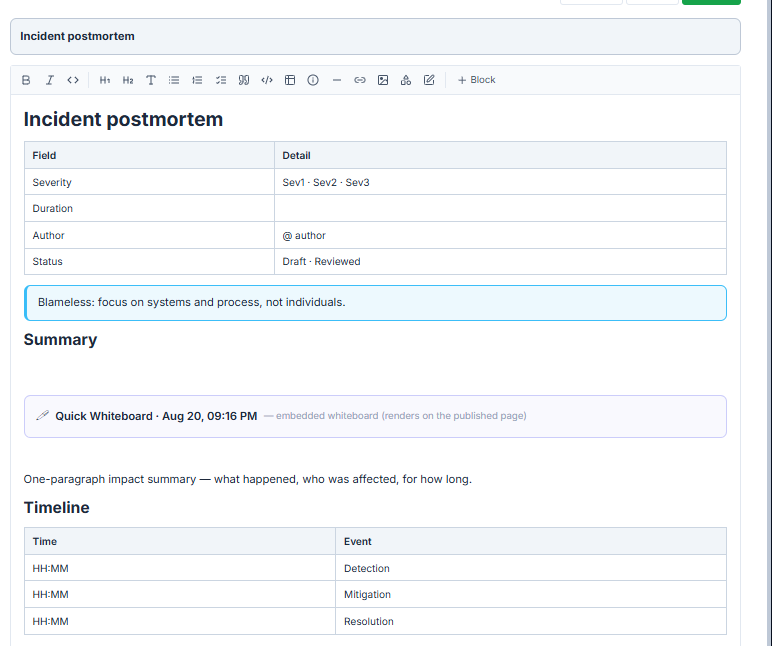Edit the Incident postmortem title field
The width and height of the screenshot is (772, 646).
[375, 36]
